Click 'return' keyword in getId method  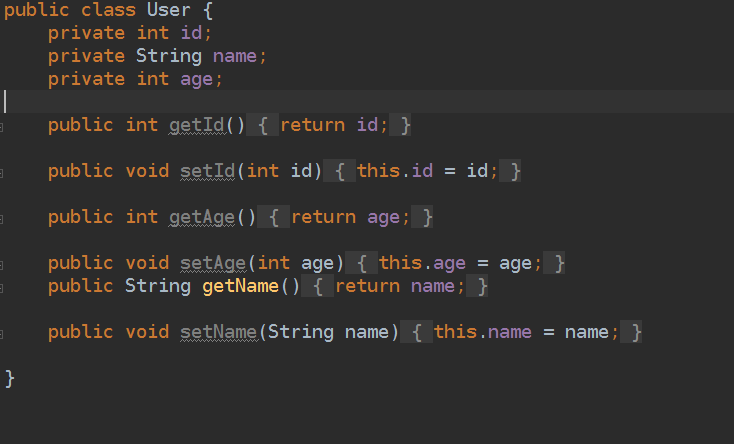pyautogui.click(x=312, y=125)
